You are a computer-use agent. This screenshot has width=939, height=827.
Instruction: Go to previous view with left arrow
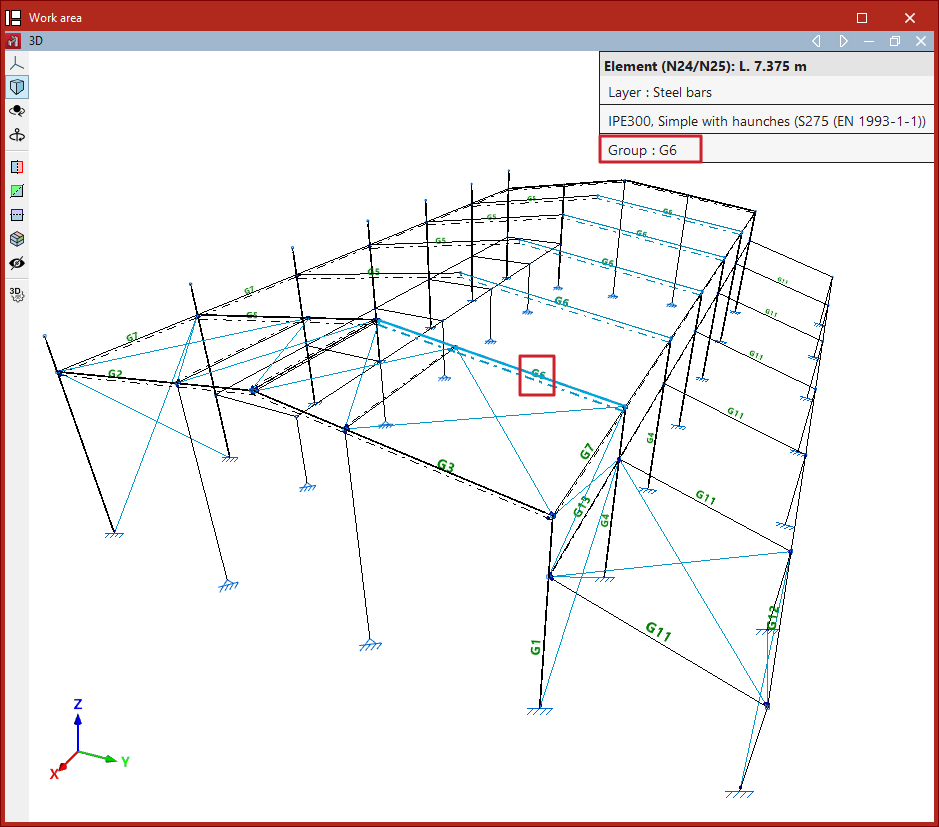coord(816,41)
